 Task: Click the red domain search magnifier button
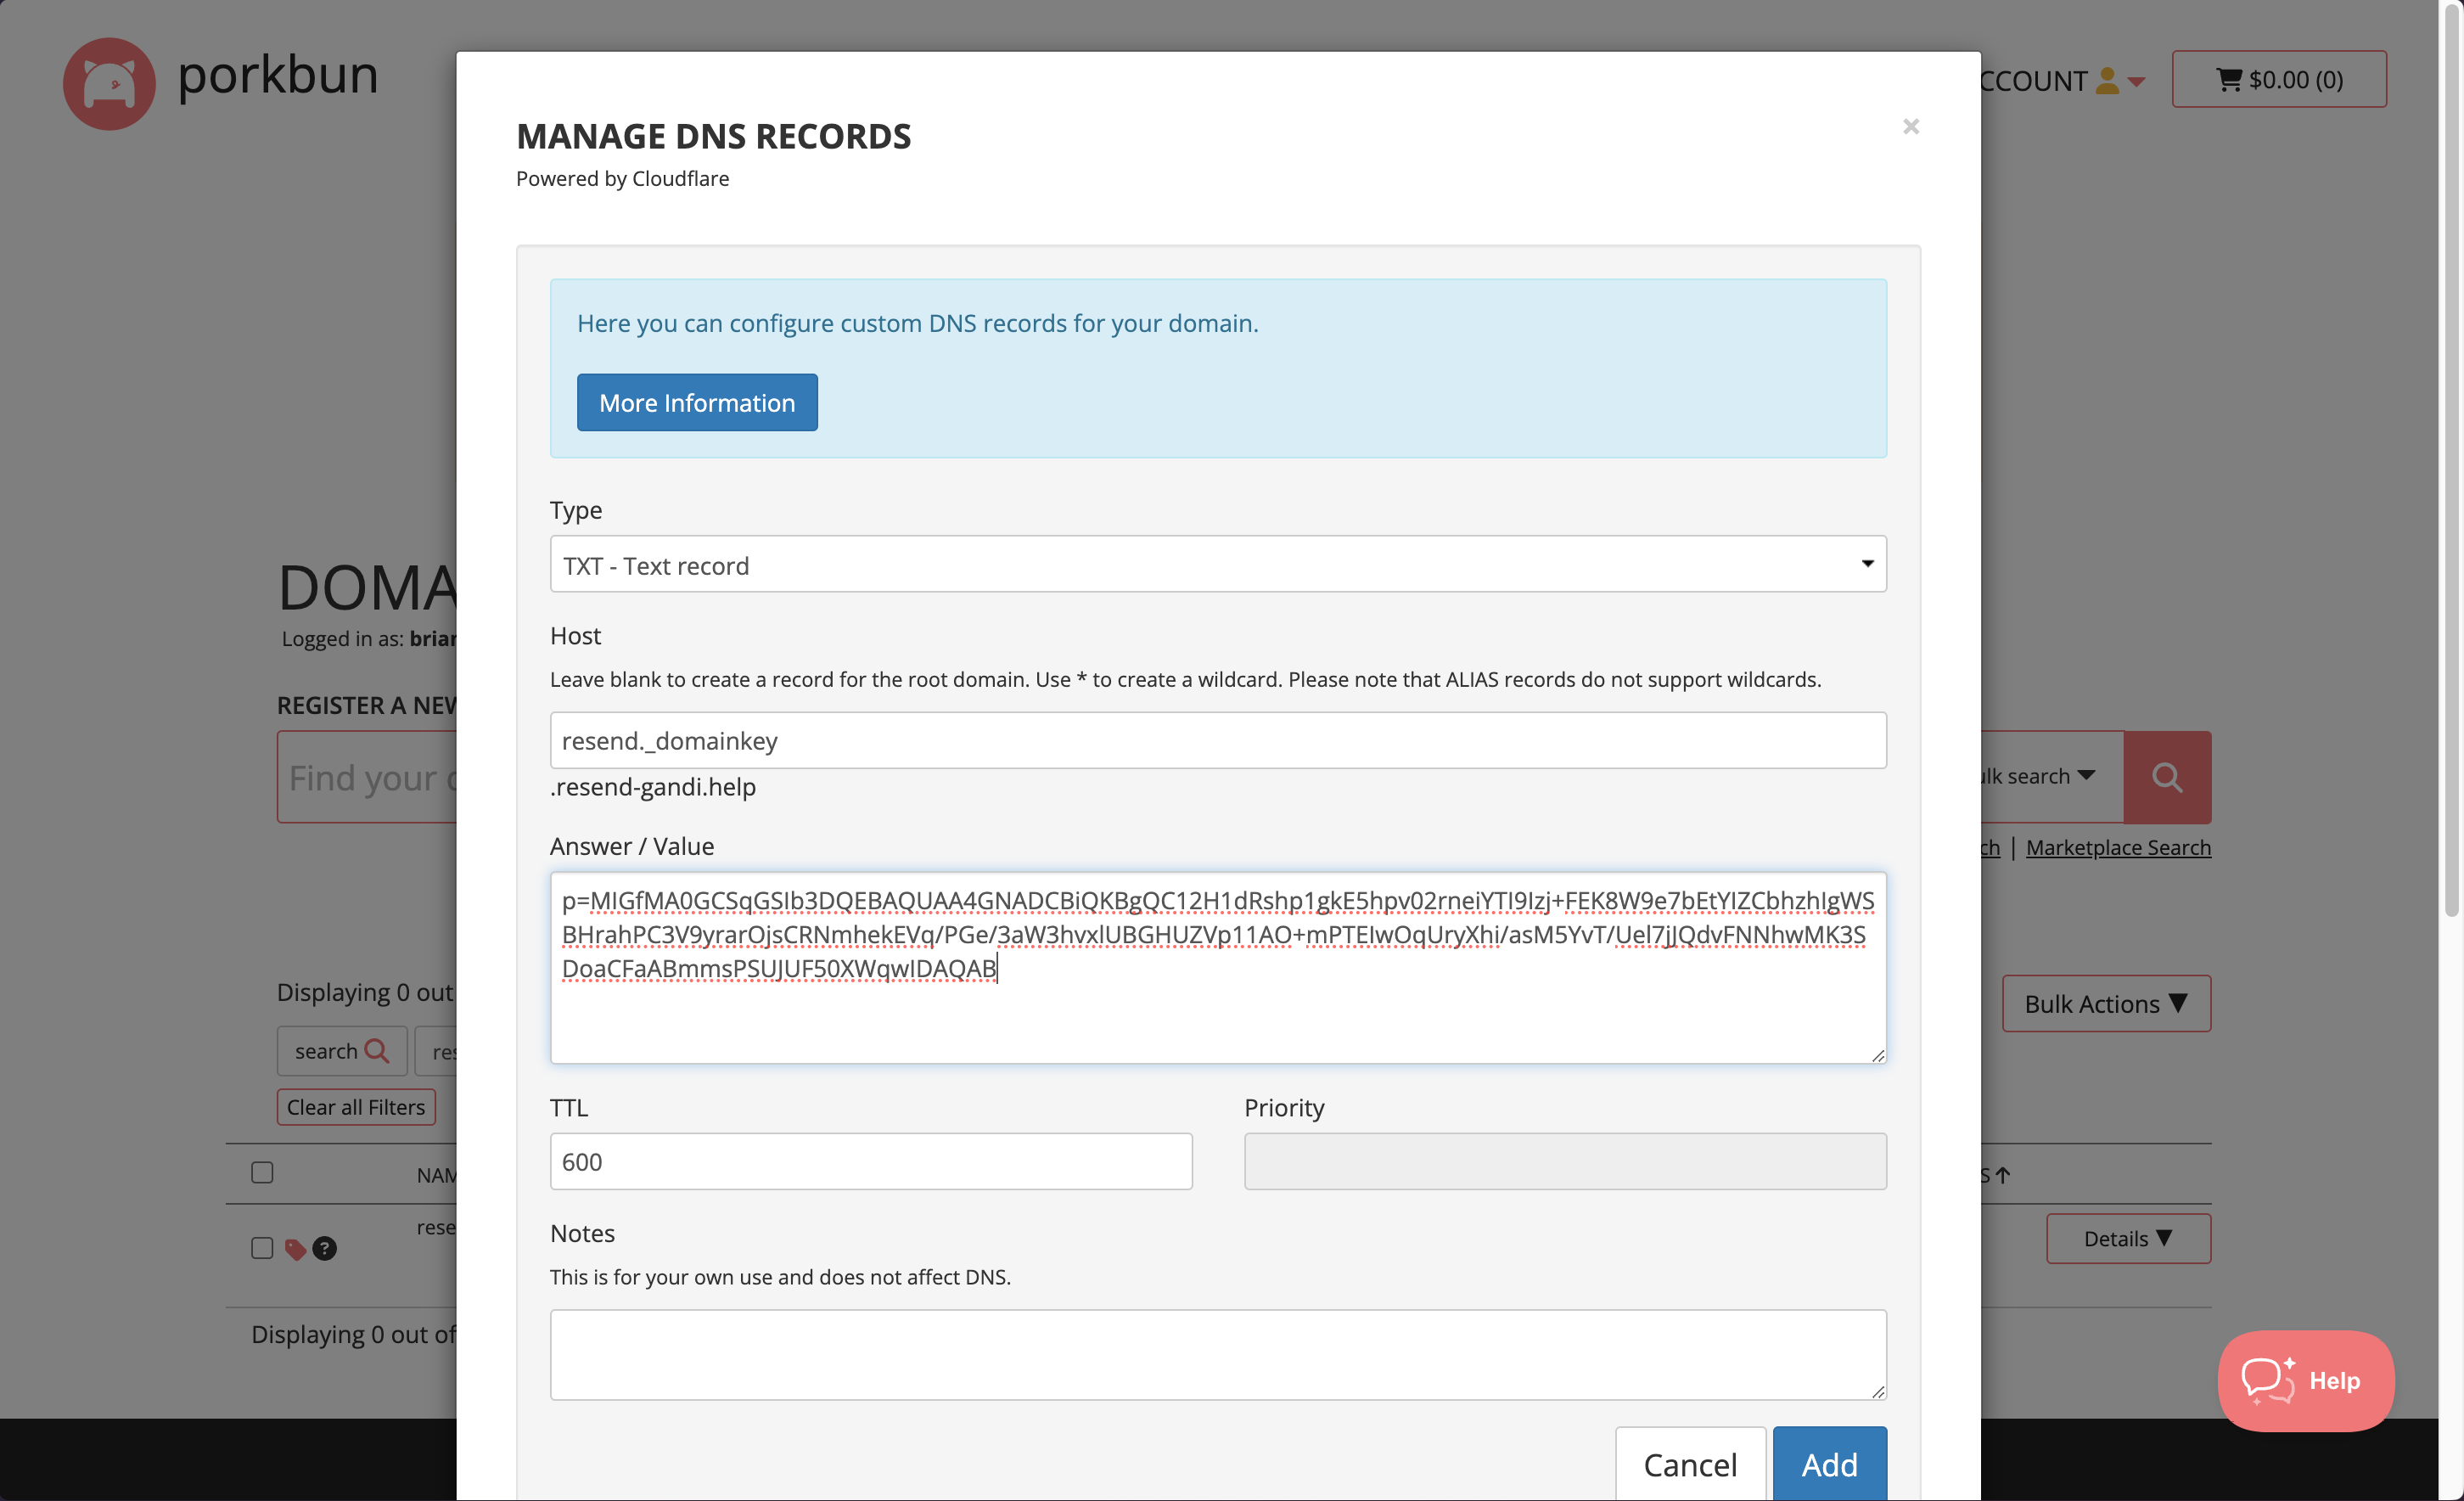pos(2167,777)
